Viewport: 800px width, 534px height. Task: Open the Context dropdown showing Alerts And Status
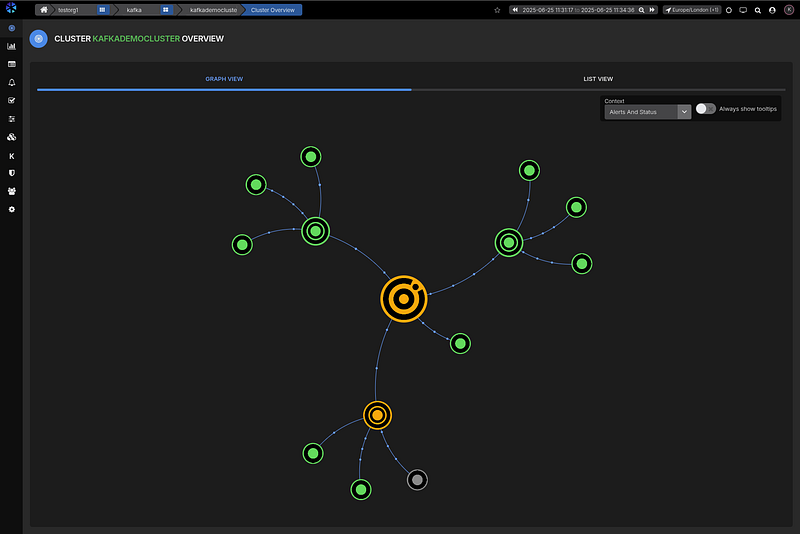pos(647,112)
